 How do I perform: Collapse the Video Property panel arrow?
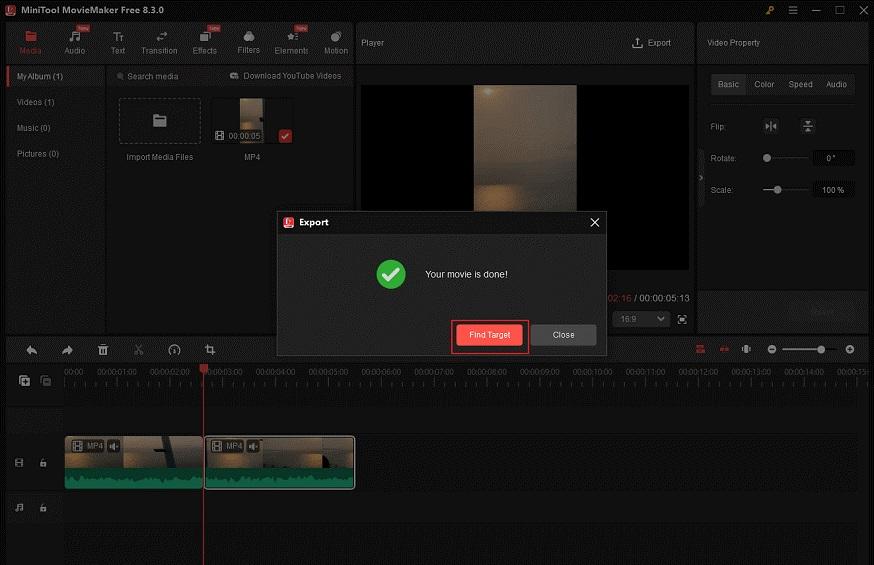(701, 177)
